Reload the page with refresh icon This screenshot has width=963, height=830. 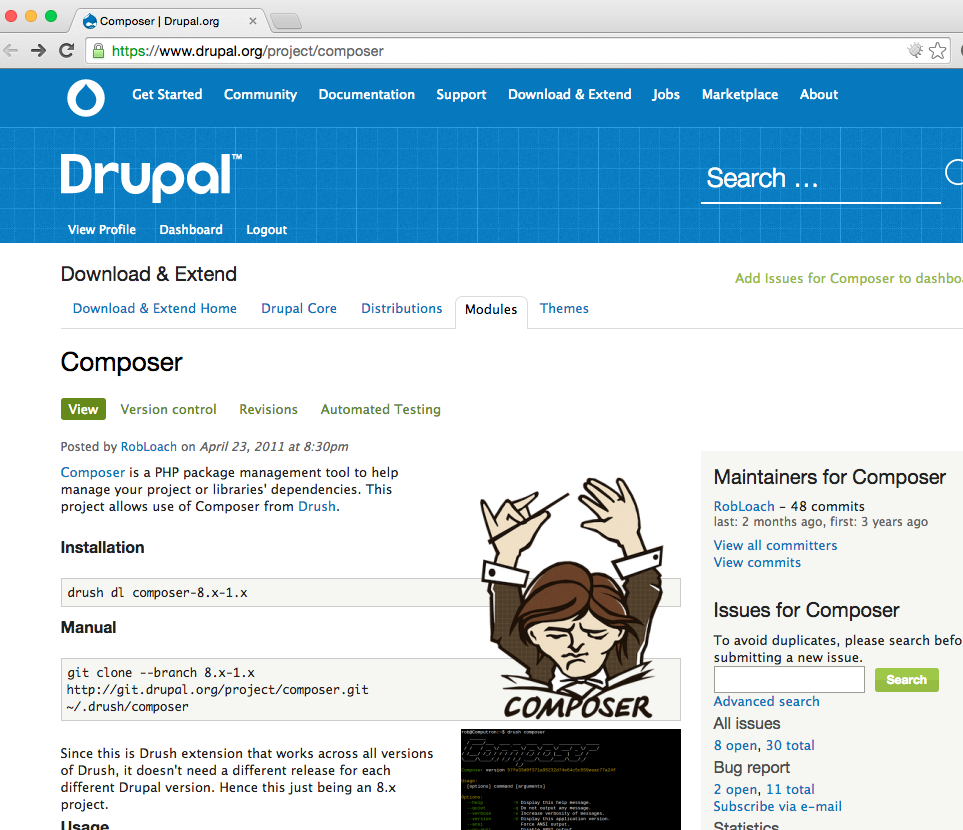pyautogui.click(x=66, y=50)
